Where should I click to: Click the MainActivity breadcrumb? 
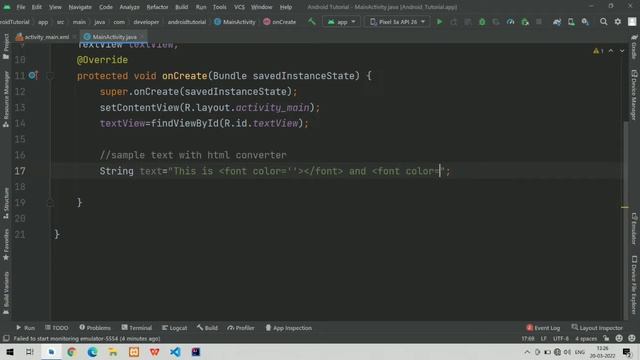click(235, 22)
